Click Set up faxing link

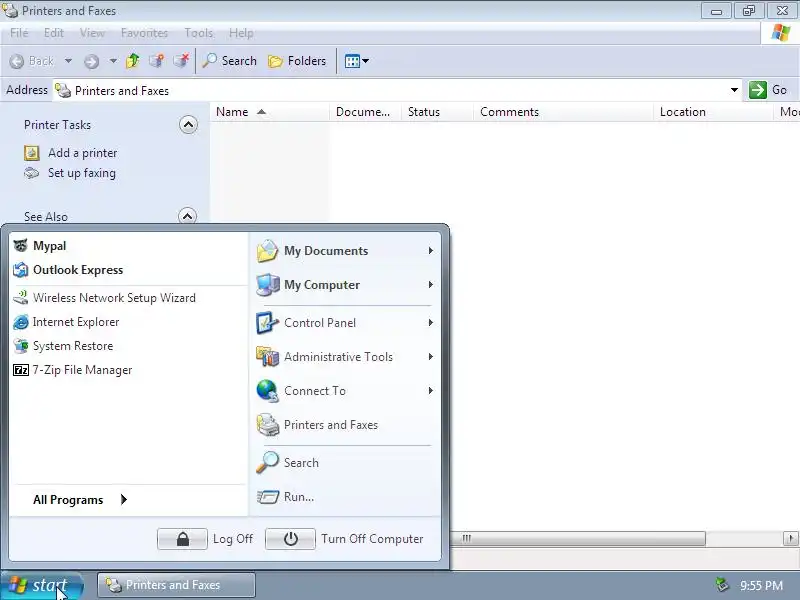82,173
